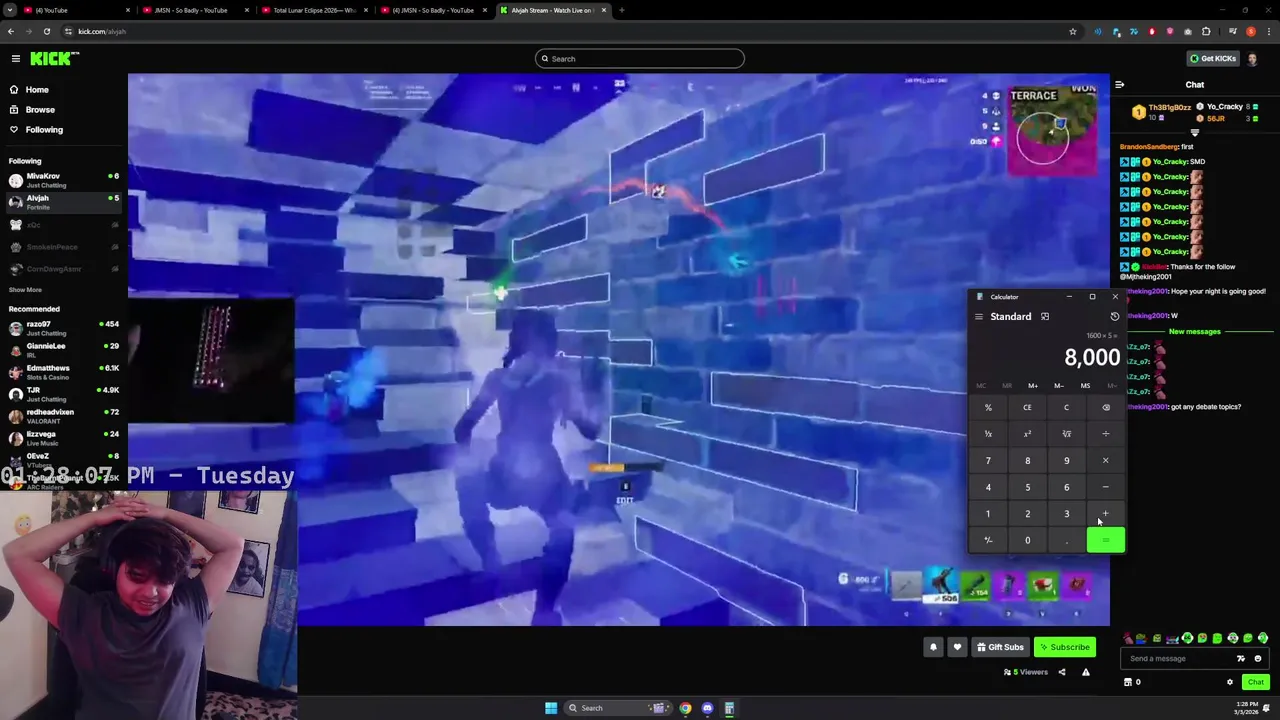
Task: Click Get KICKs button
Action: (1212, 58)
